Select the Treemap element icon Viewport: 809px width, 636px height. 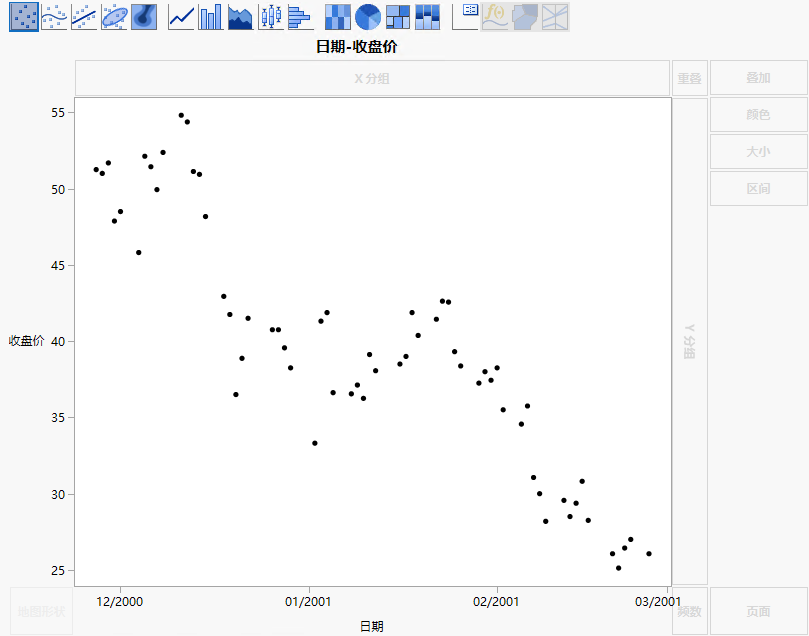click(398, 17)
